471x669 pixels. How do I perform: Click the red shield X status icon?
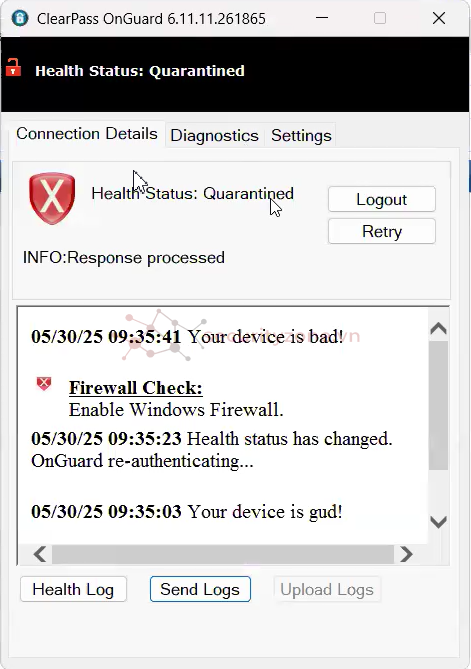(52, 198)
